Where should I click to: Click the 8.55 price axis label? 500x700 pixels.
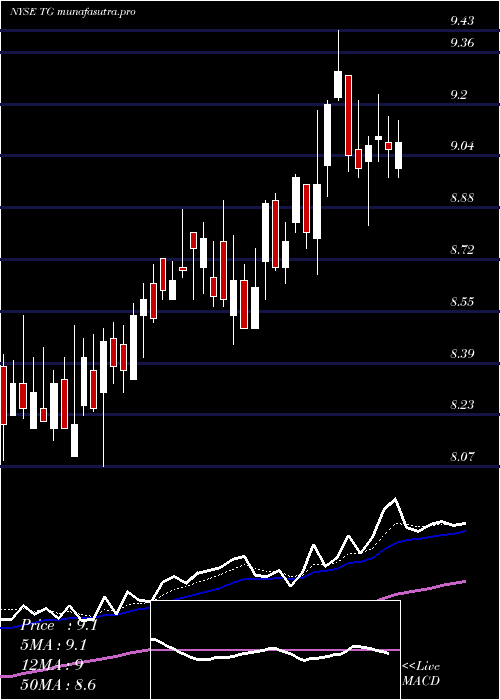[x=462, y=301]
